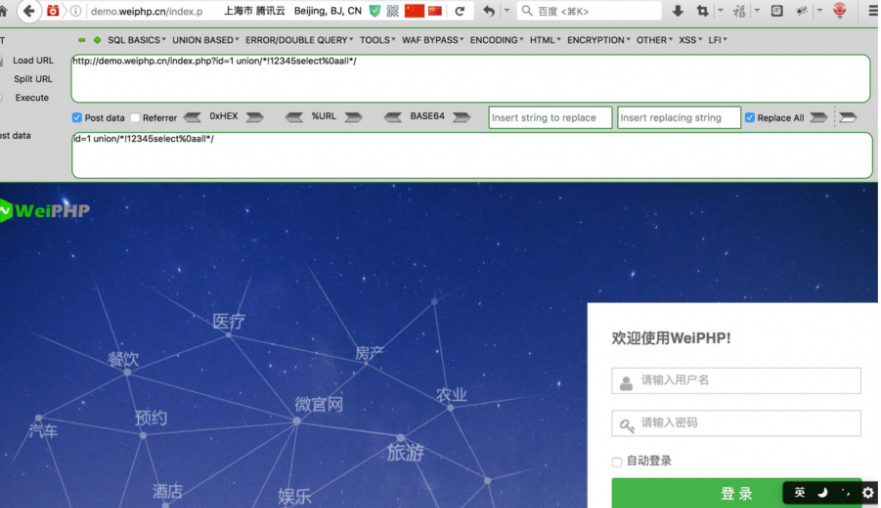Click the left arrow beside 0xHEX
Screen dimensions: 881x508
click(192, 117)
